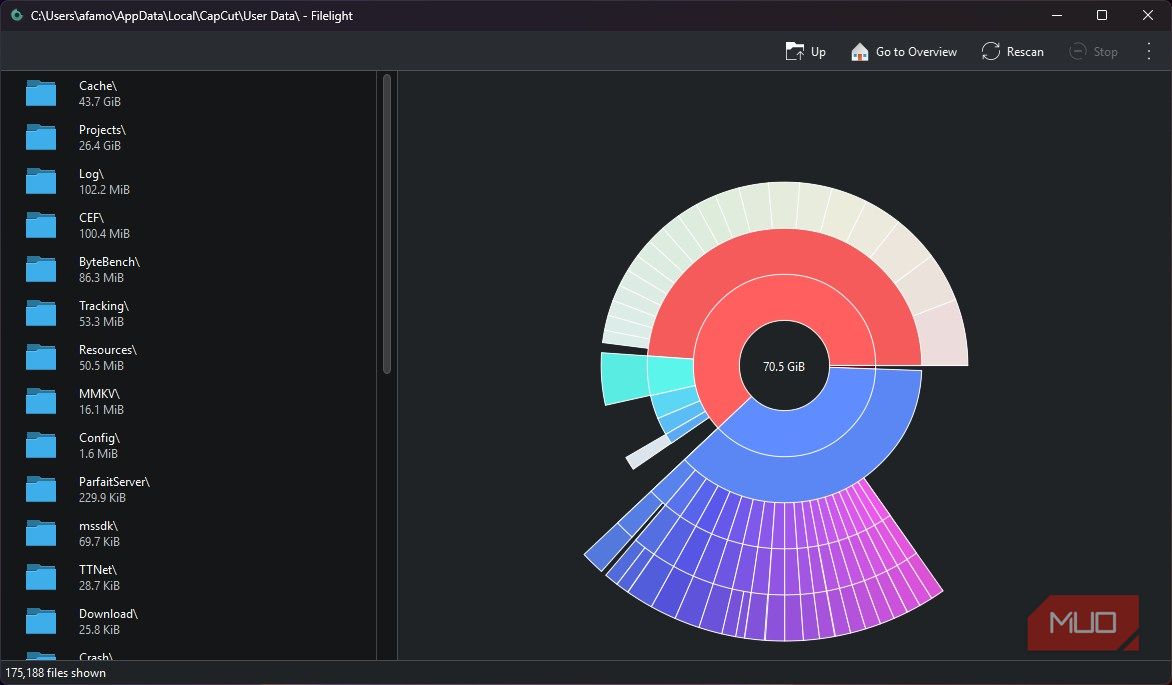The image size is (1172, 685).
Task: Select the Projects folder icon
Action: point(41,138)
